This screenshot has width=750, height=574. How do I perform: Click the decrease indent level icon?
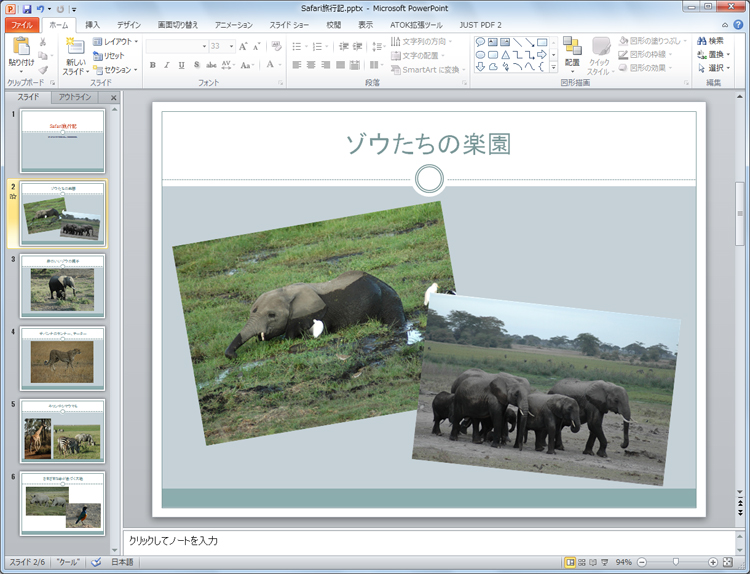(343, 46)
